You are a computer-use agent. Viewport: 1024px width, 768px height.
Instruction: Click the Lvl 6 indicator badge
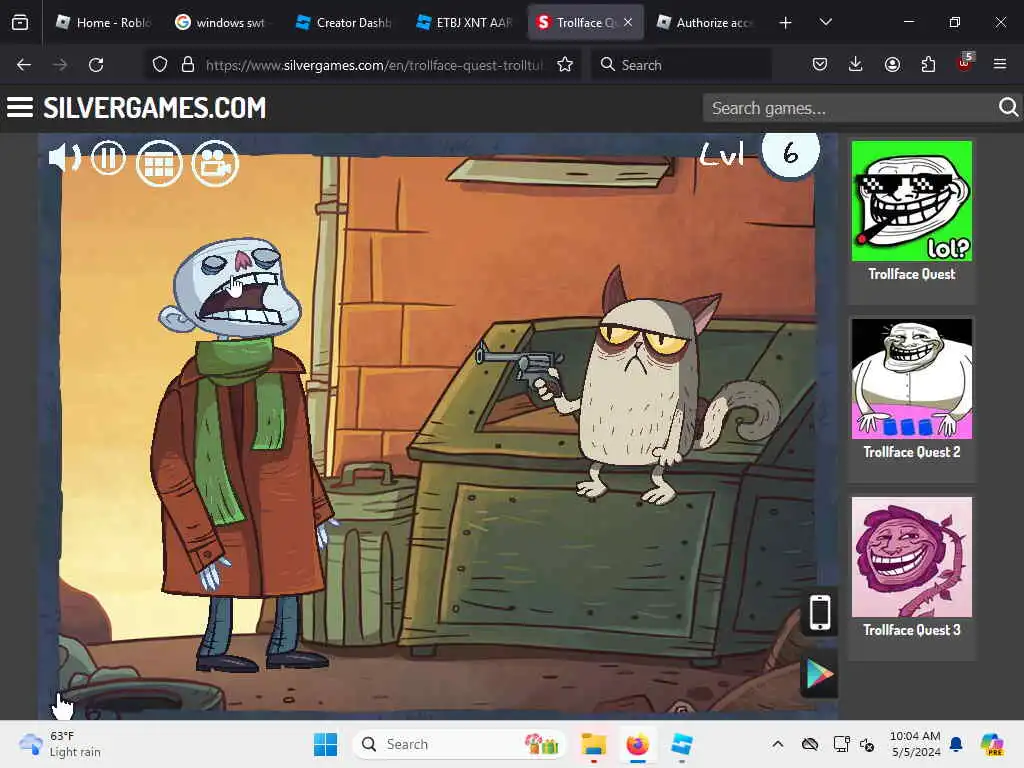(x=790, y=154)
